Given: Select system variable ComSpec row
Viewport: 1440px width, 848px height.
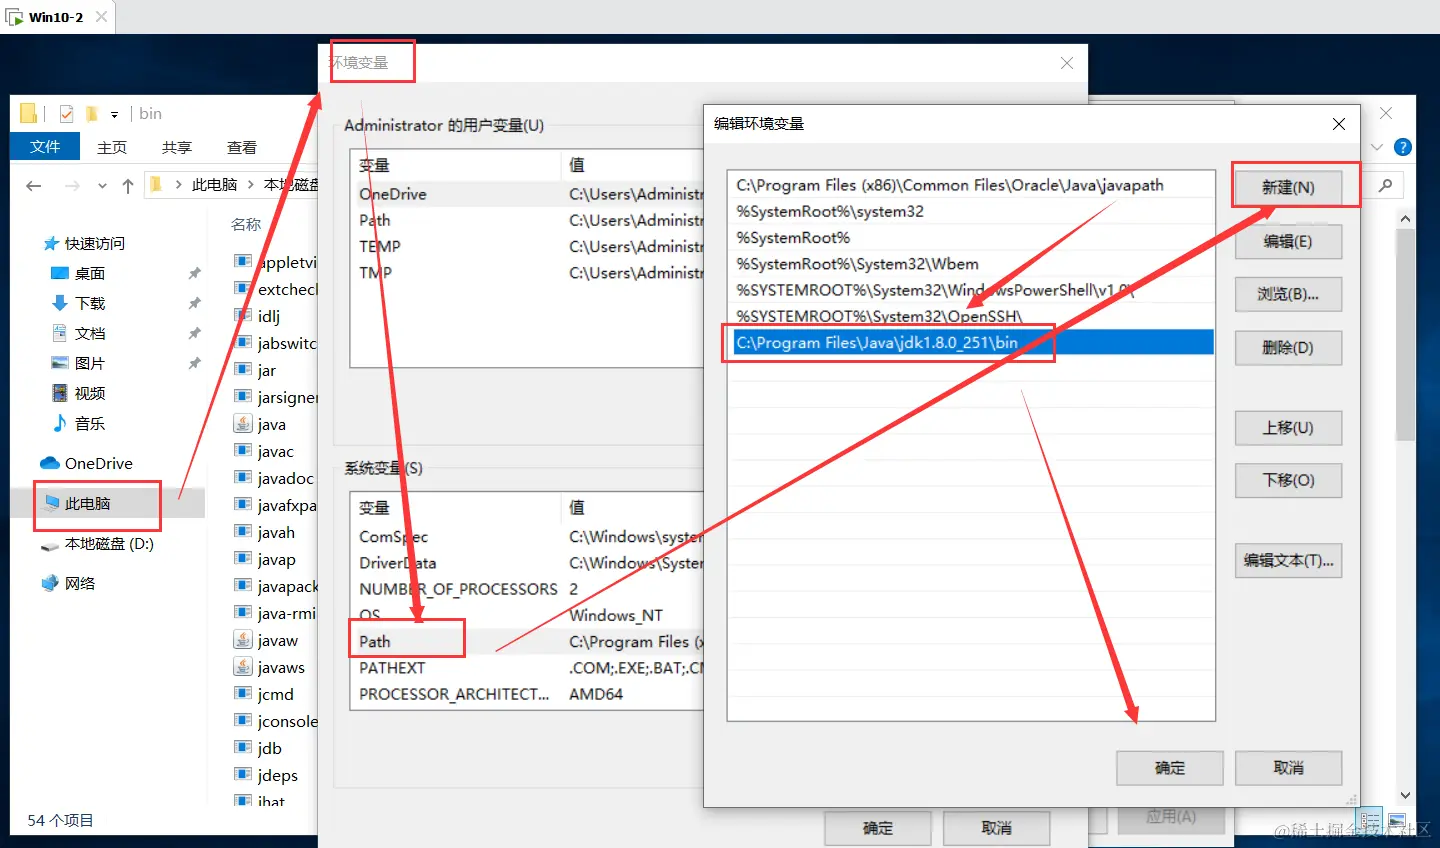Looking at the screenshot, I should point(527,537).
